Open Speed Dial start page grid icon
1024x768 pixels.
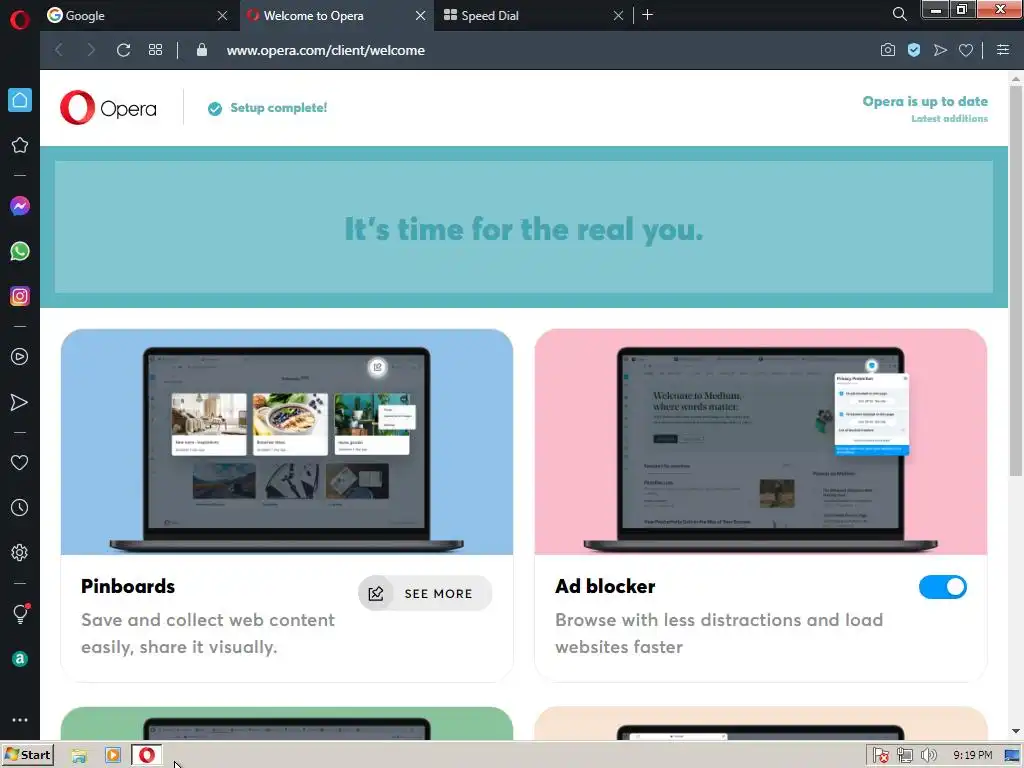155,50
